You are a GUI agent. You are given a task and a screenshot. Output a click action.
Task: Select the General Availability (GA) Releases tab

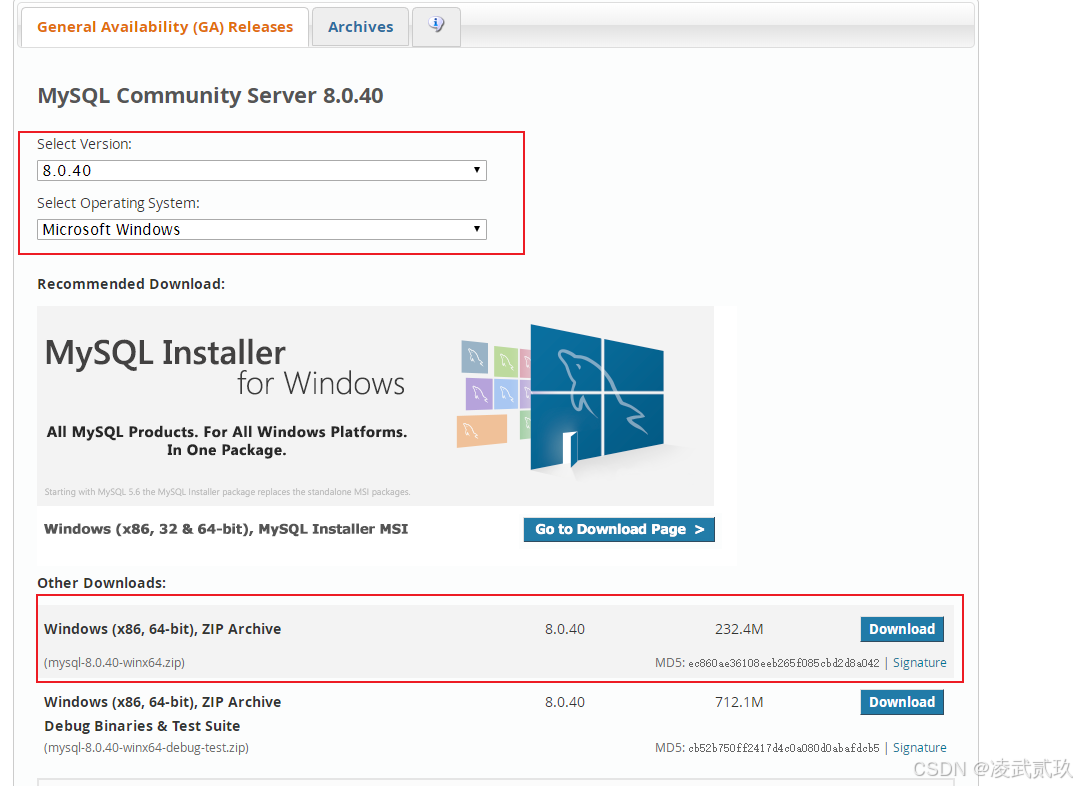pos(164,26)
